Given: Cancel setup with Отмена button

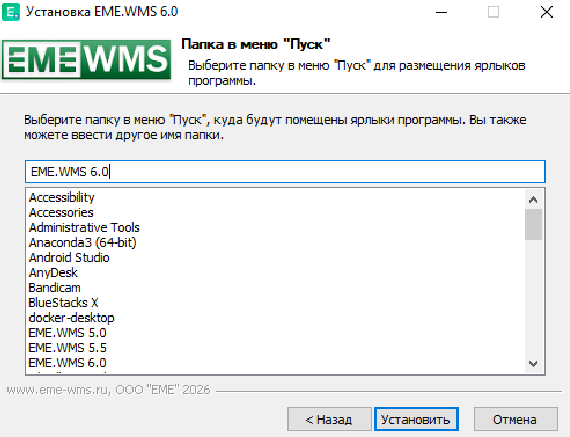Looking at the screenshot, I should coord(515,419).
